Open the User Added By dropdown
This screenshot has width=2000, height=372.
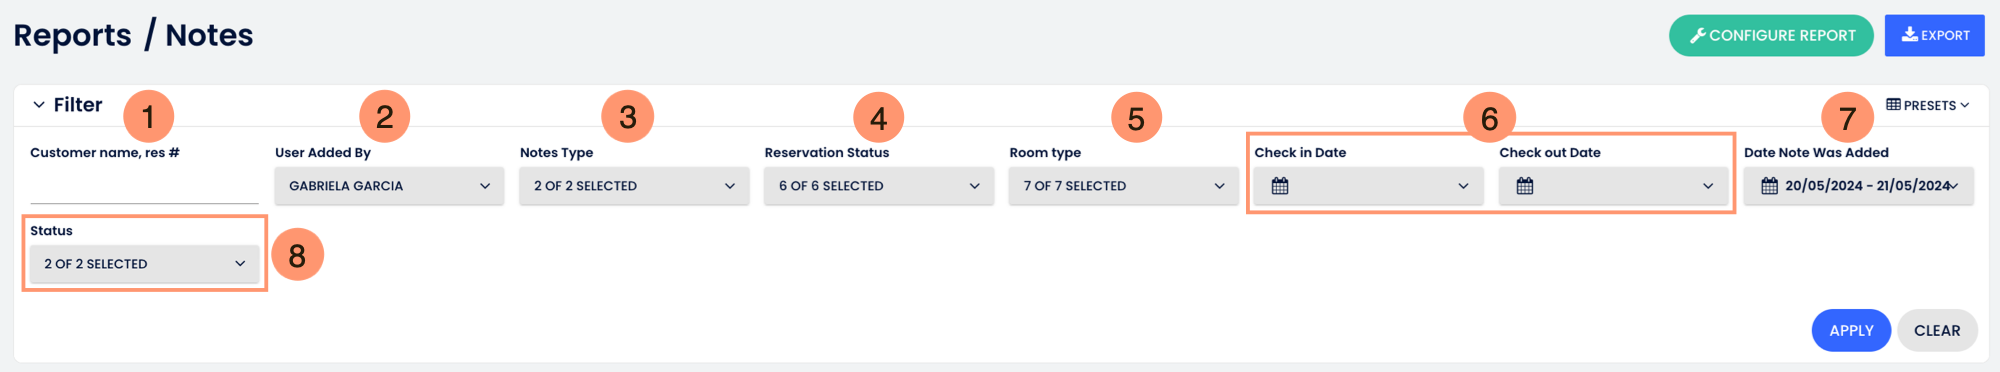(x=389, y=186)
